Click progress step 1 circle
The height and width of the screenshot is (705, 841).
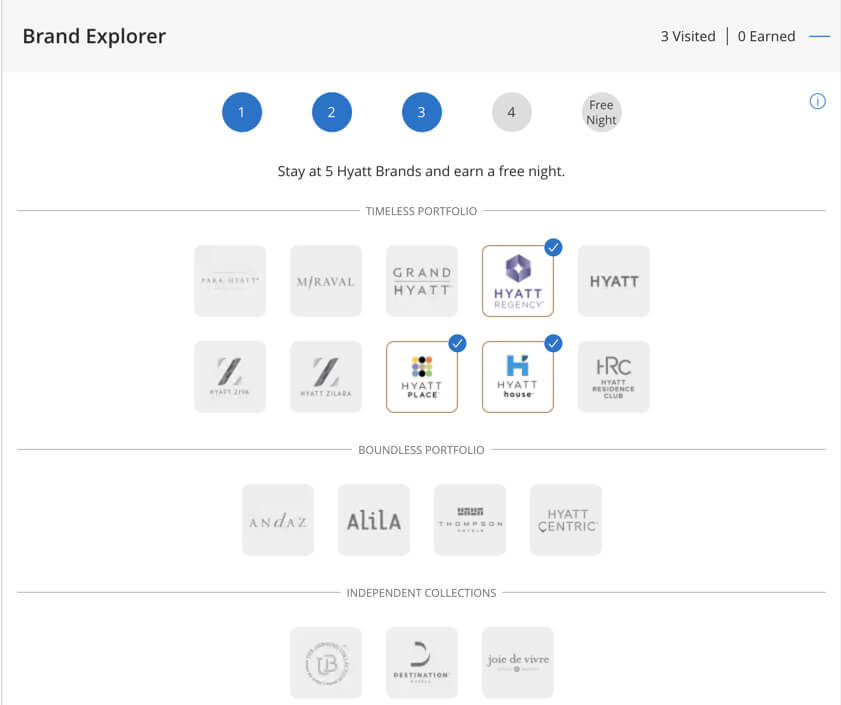242,112
